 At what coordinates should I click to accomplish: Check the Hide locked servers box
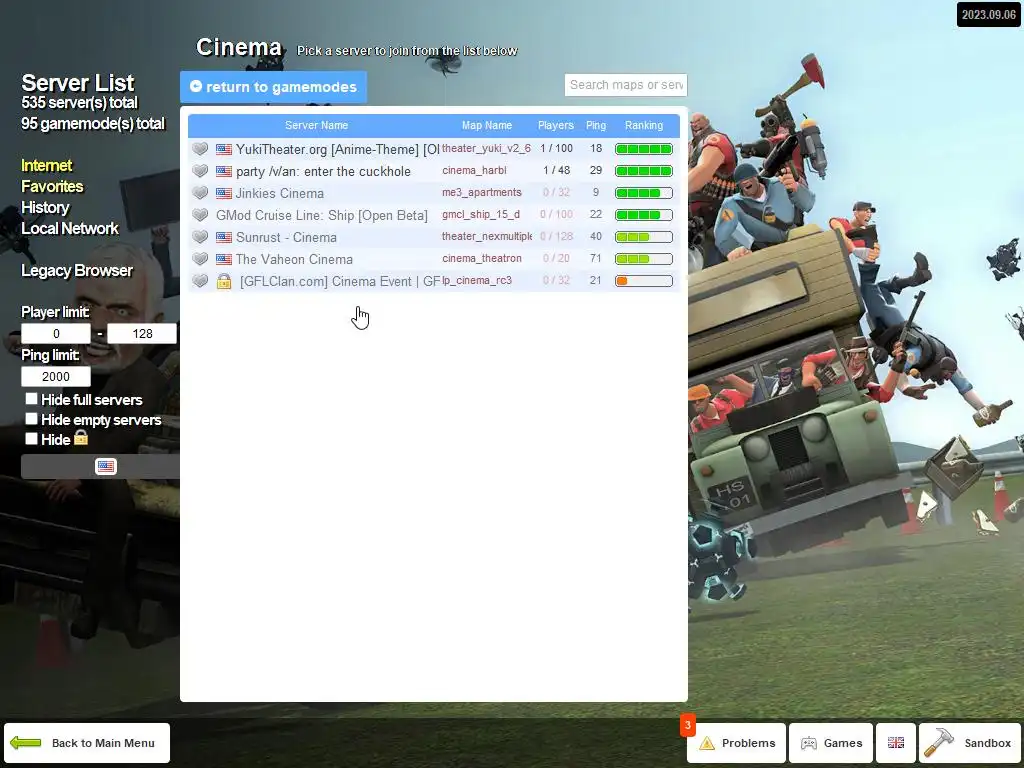click(x=31, y=439)
